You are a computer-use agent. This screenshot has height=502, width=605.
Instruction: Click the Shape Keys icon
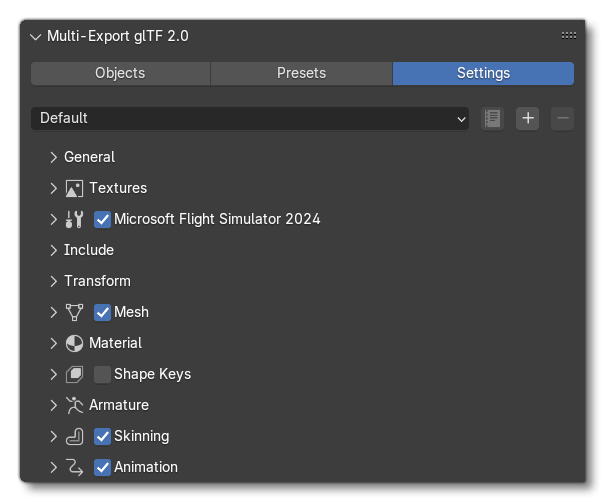[x=74, y=375]
